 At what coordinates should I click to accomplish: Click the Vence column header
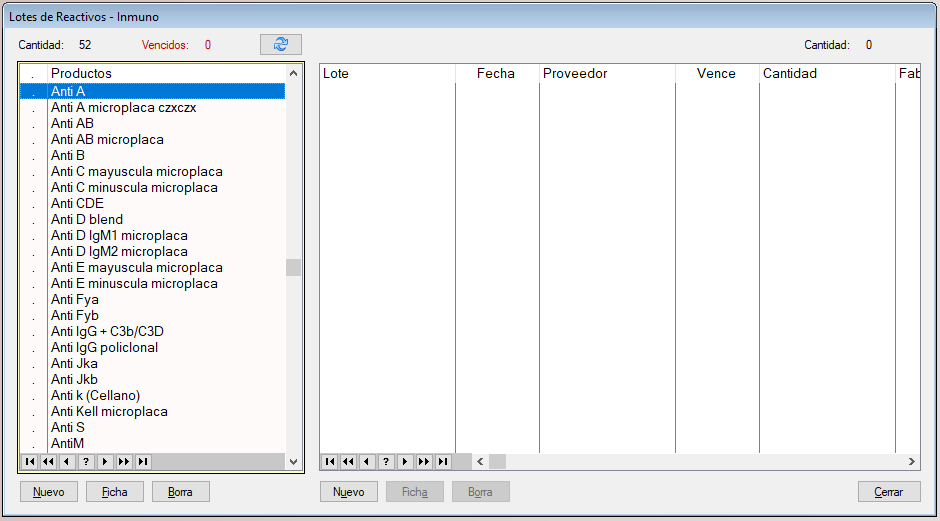715,73
